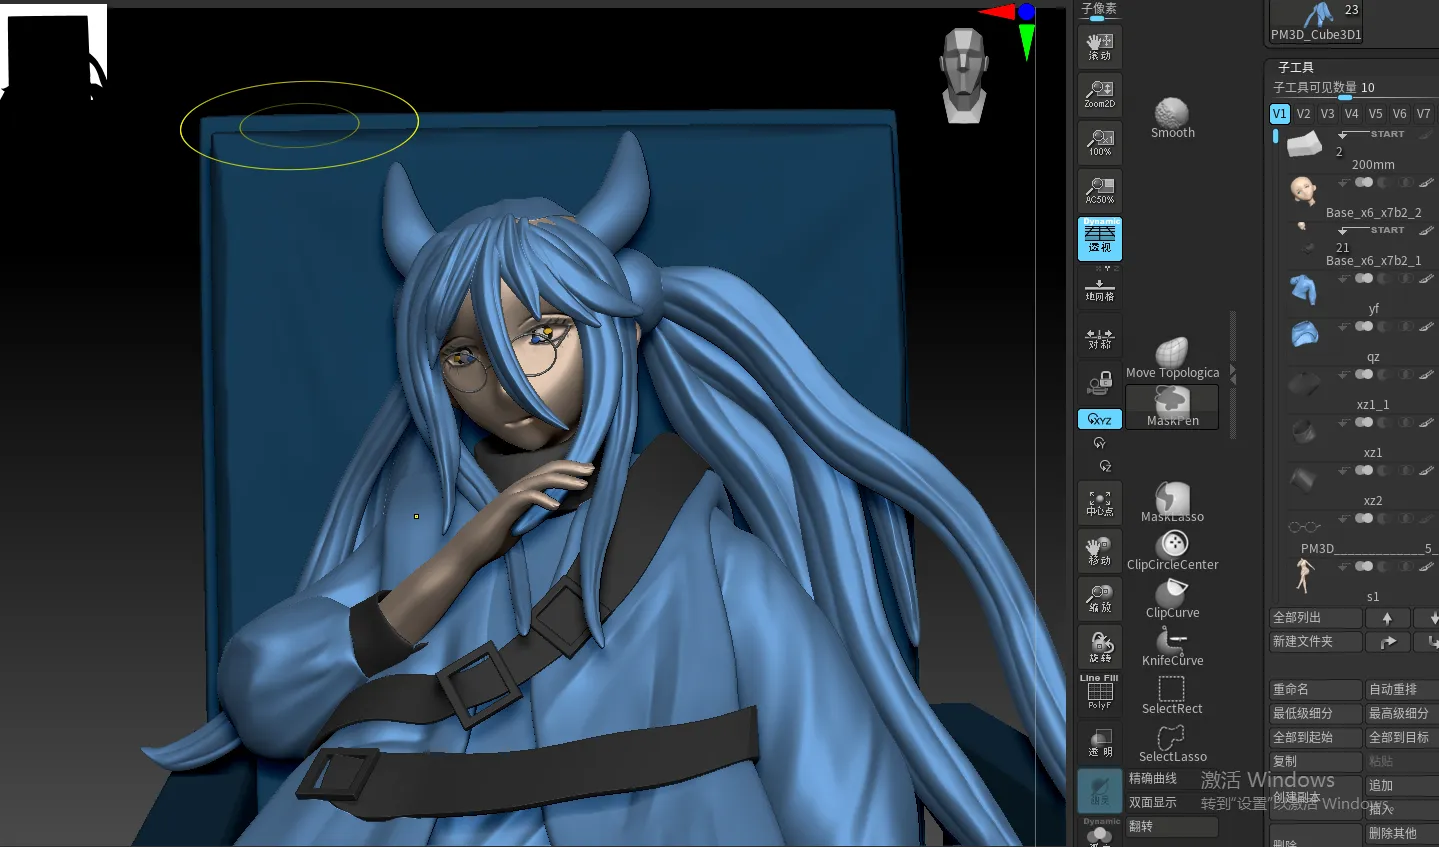Image resolution: width=1439 pixels, height=847 pixels.
Task: Enable PolyF Line Fill display
Action: pos(1100,694)
